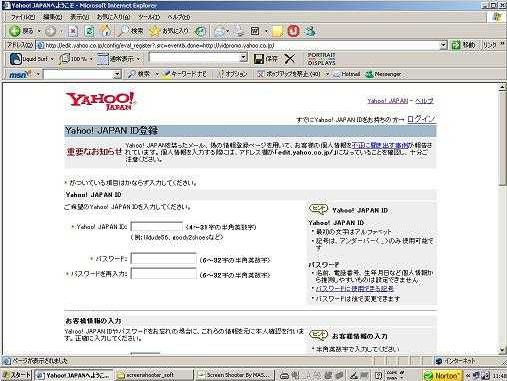This screenshot has width=507, height=381.
Task: Open the Favorites menu
Action: 113,17
